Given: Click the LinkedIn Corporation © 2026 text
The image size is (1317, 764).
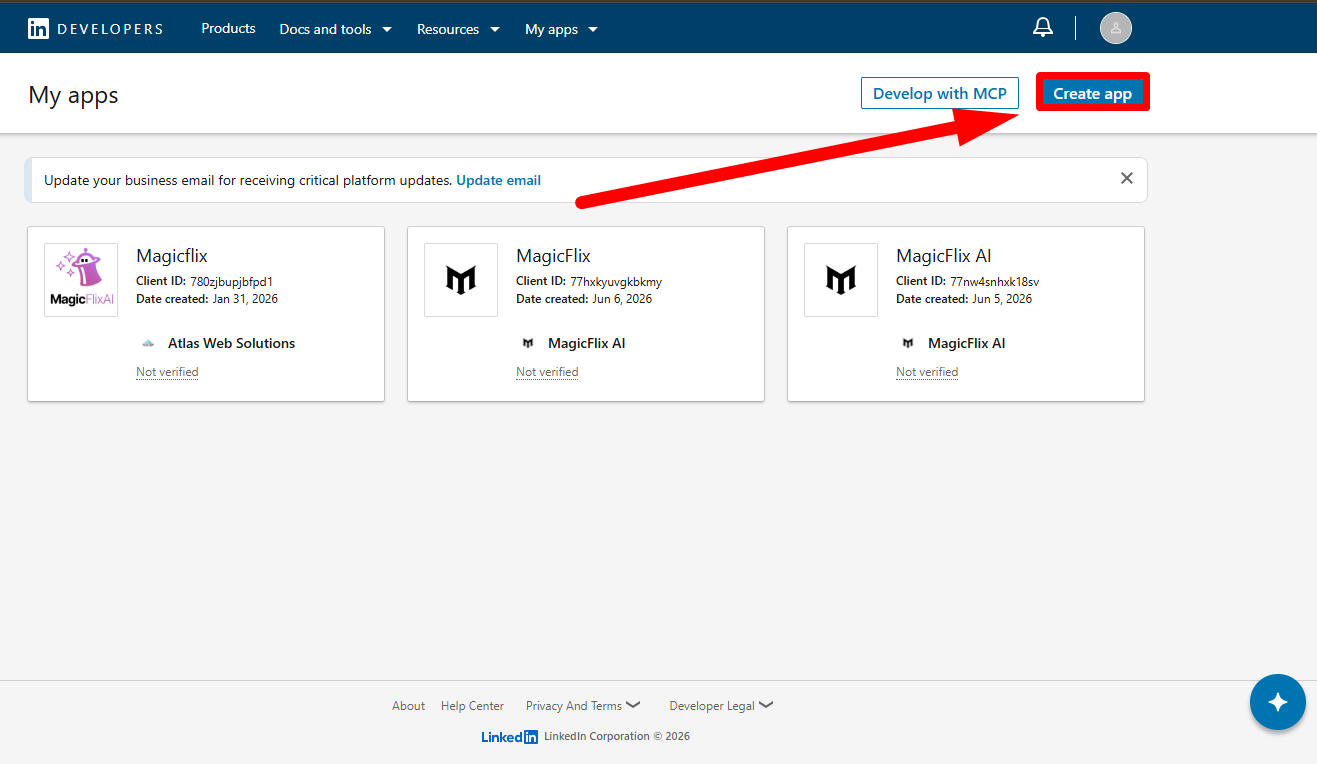Looking at the screenshot, I should [x=617, y=737].
